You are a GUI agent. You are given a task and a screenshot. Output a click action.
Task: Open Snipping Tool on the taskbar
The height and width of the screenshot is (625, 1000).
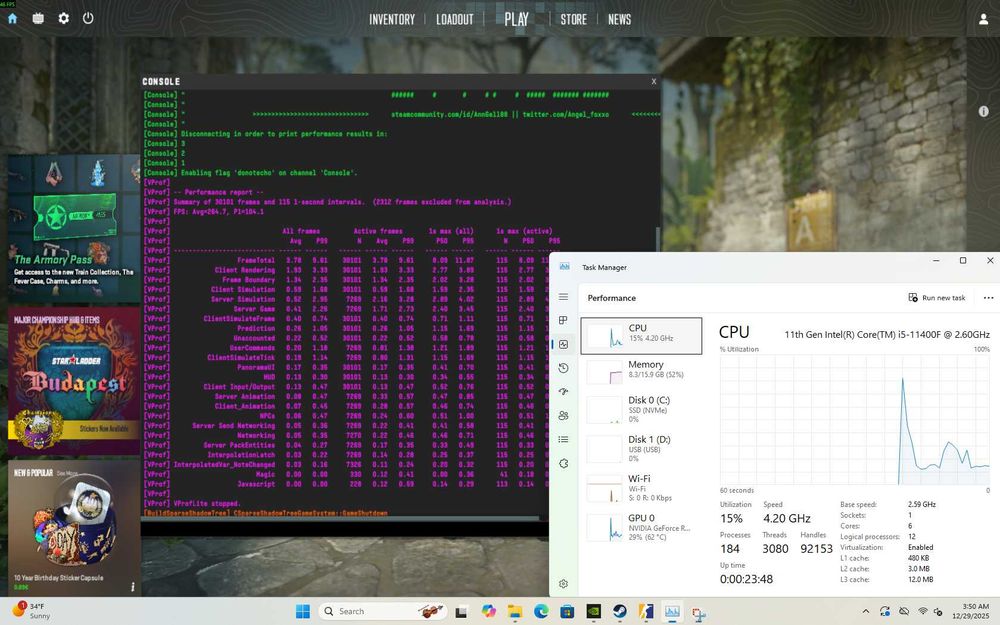click(x=698, y=613)
